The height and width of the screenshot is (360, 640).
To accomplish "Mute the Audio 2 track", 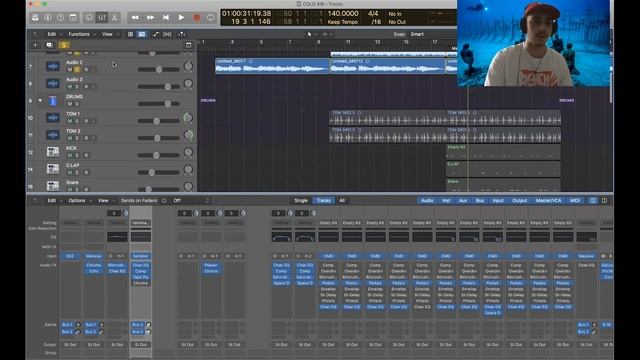I will pyautogui.click(x=70, y=70).
